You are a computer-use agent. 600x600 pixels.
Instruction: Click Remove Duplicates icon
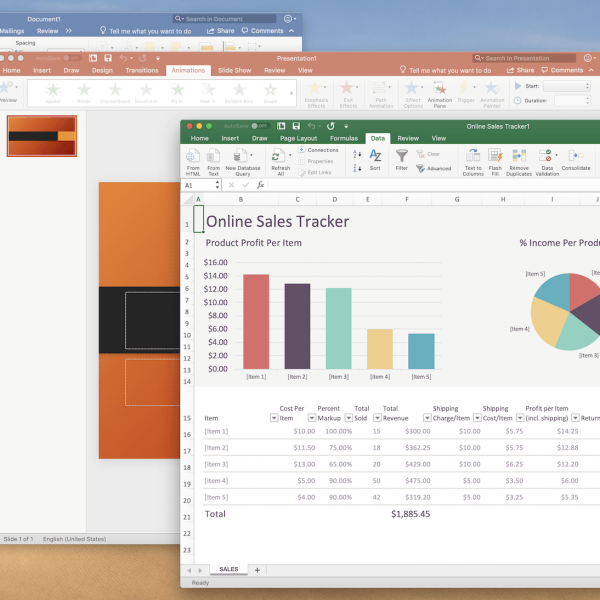coord(519,156)
